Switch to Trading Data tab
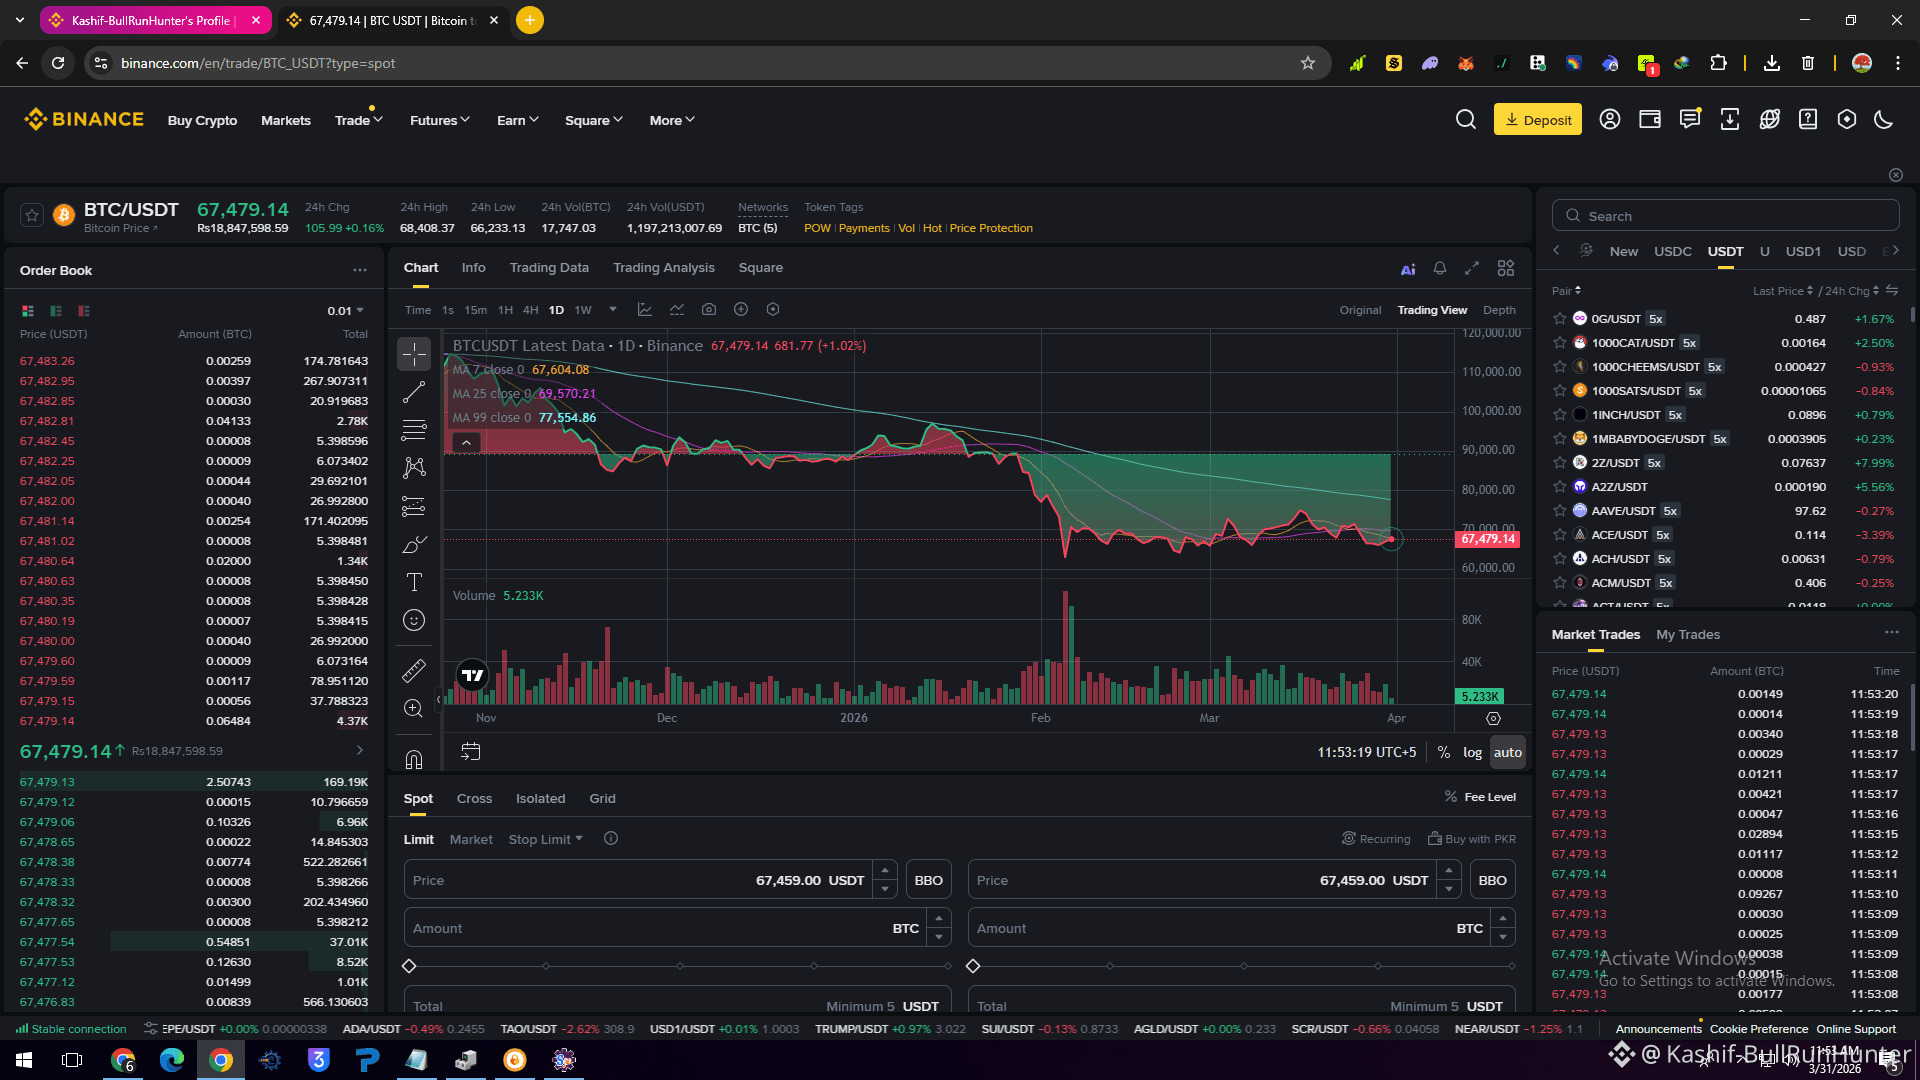Screen dimensions: 1920x1080 549,268
